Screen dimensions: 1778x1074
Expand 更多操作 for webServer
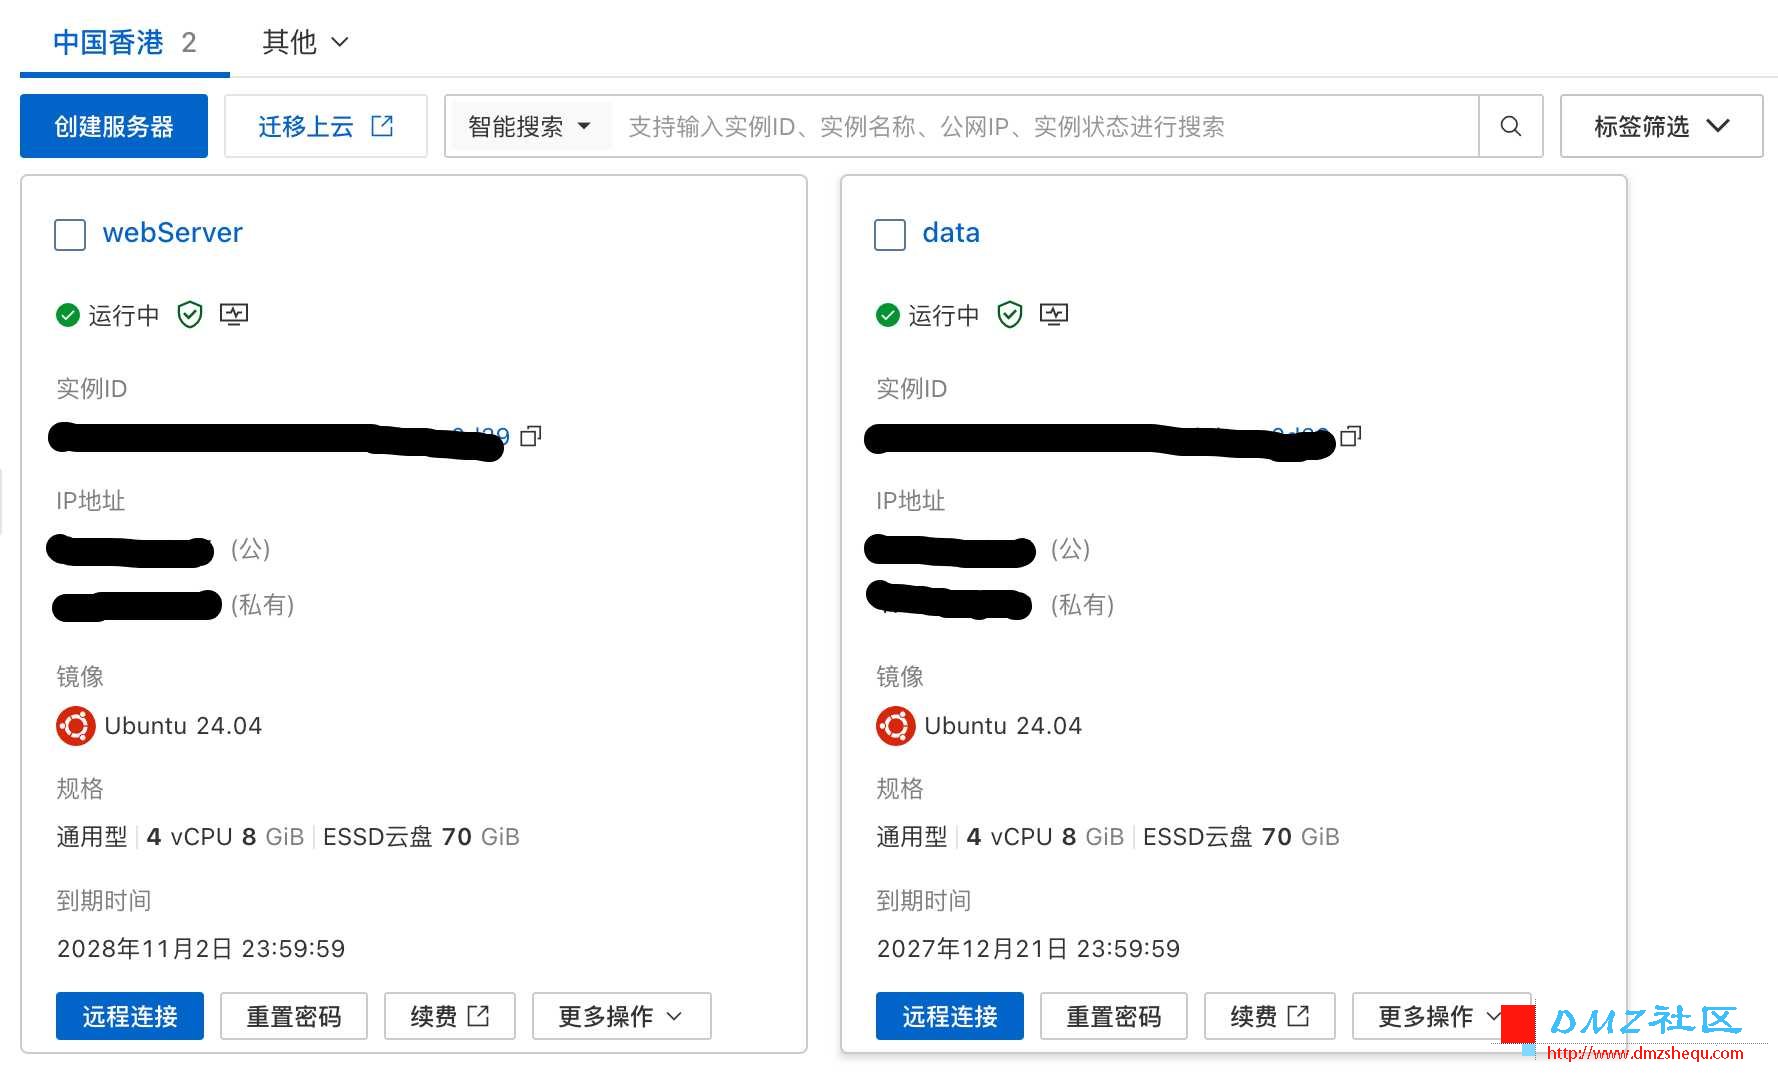pos(621,1016)
